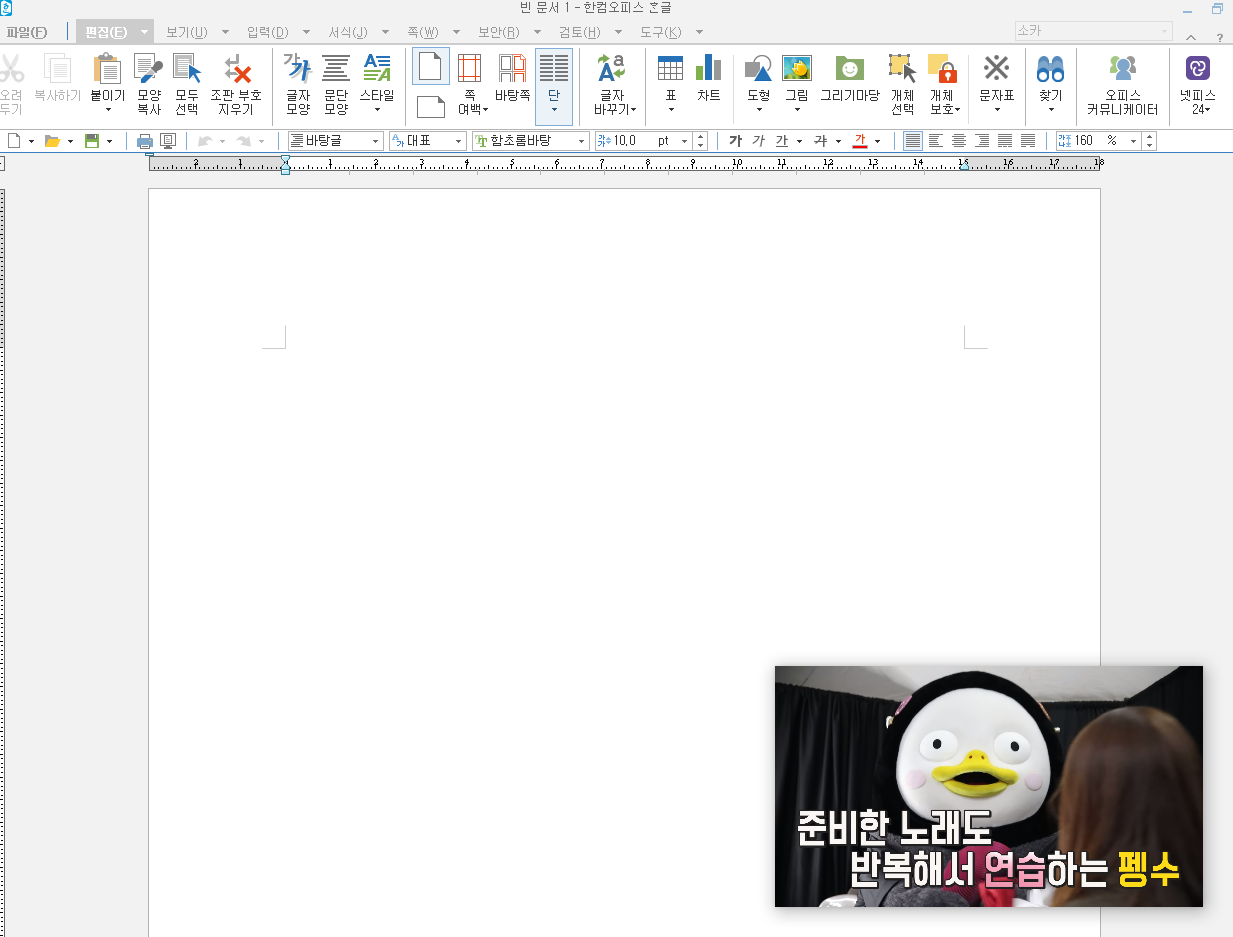
Task: Insert a table with 표 icon
Action: tap(670, 68)
